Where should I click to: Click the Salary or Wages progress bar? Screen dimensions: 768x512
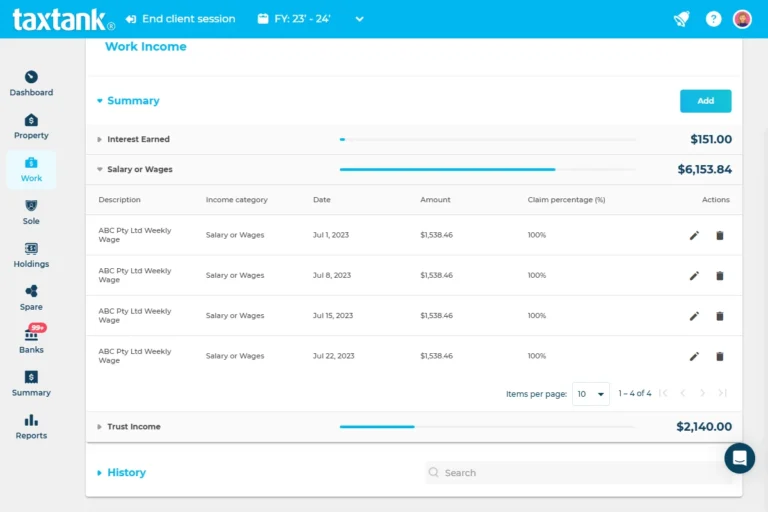click(x=487, y=170)
